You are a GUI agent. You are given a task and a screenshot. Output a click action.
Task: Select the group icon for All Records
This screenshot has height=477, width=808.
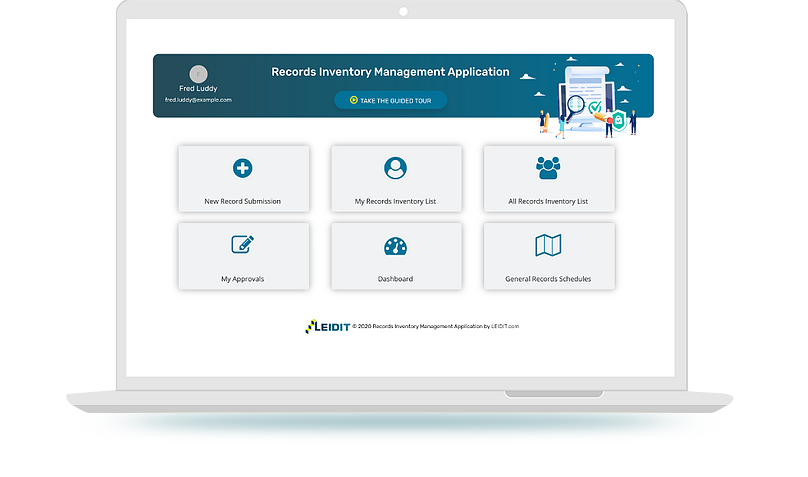pos(548,168)
